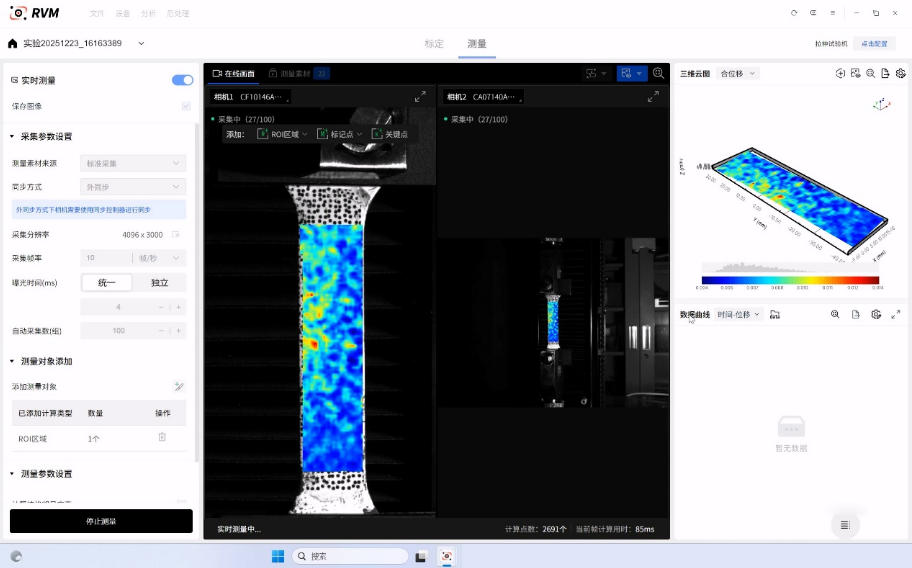Click the magic wand next to 添加测量对象
The image size is (912, 568).
tap(178, 386)
